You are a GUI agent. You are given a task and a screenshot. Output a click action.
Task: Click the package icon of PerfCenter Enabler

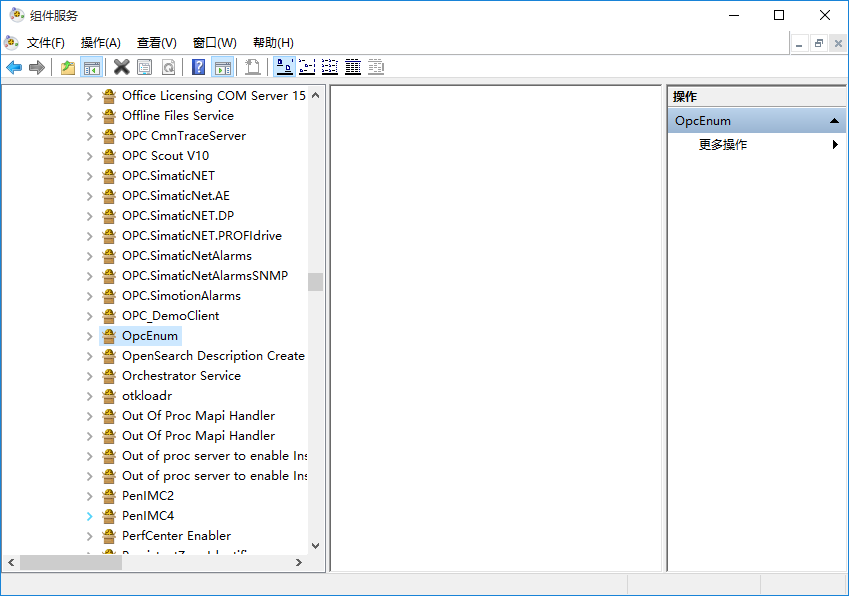109,536
